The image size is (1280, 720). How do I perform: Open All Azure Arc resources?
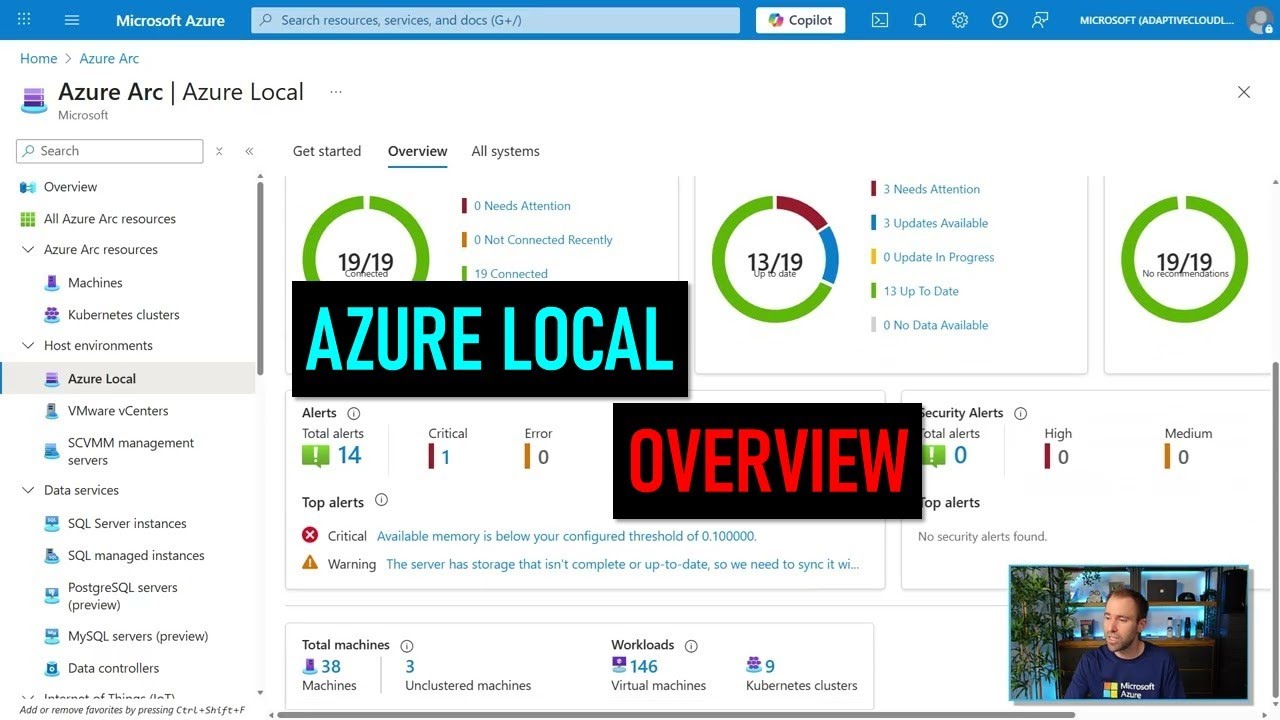(x=109, y=219)
